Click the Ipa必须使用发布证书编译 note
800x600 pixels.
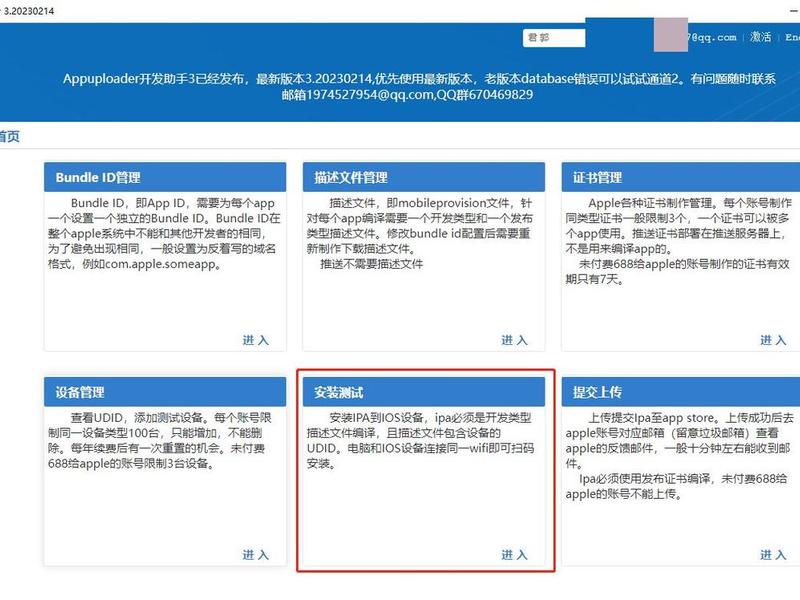point(677,486)
